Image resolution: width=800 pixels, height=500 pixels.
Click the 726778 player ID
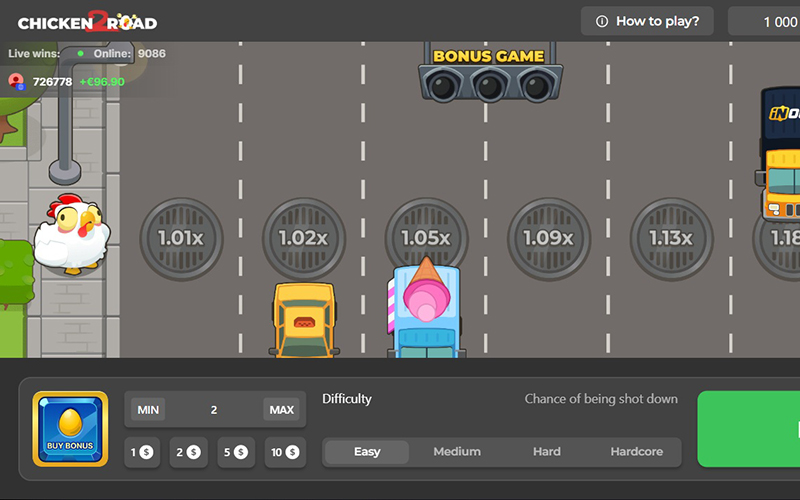pos(53,82)
